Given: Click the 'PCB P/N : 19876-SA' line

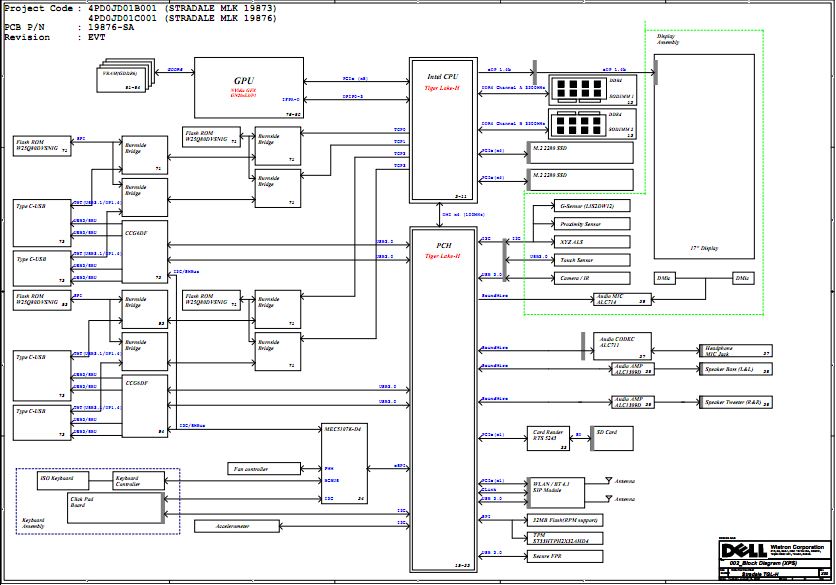Looking at the screenshot, I should pos(69,27).
